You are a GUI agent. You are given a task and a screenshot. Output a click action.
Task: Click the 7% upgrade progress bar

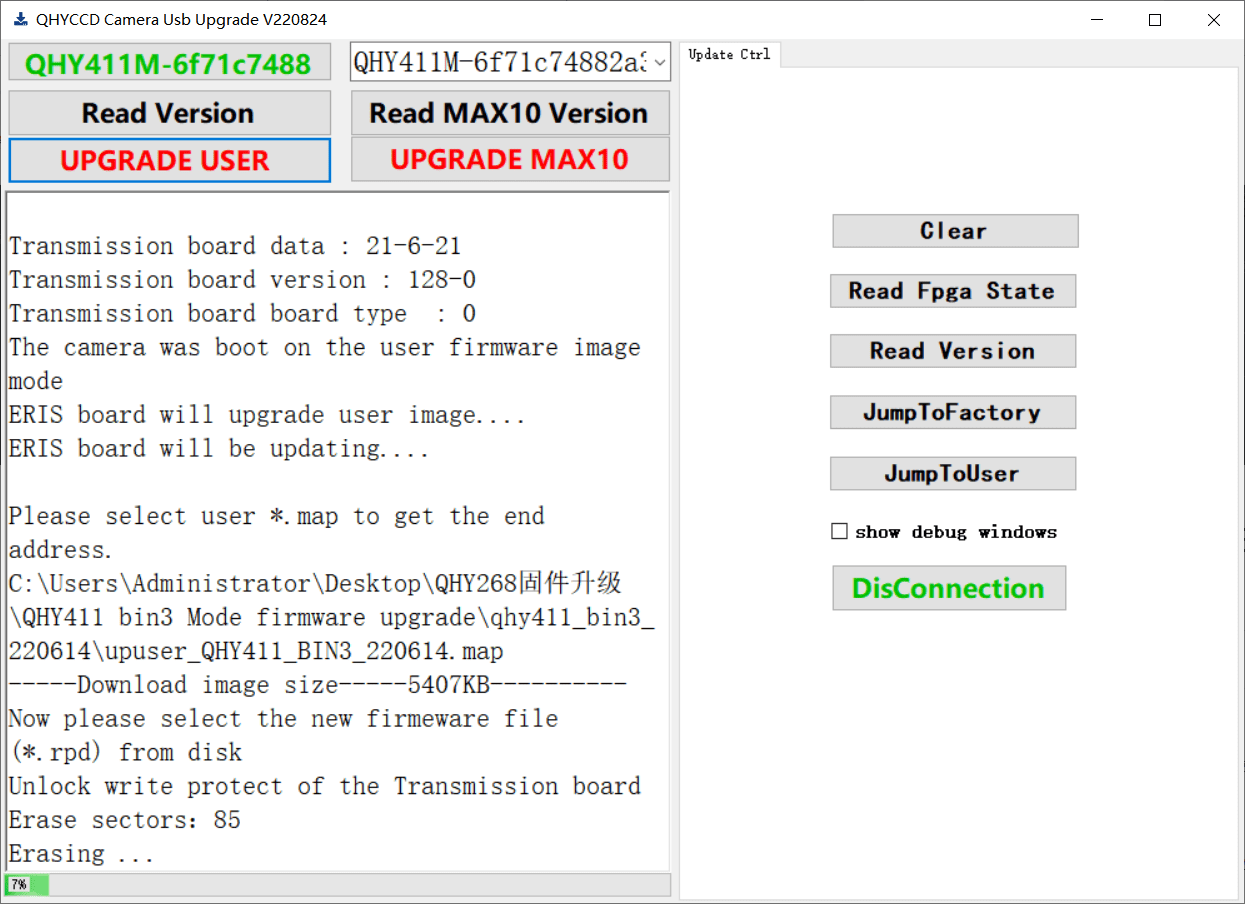point(338,884)
